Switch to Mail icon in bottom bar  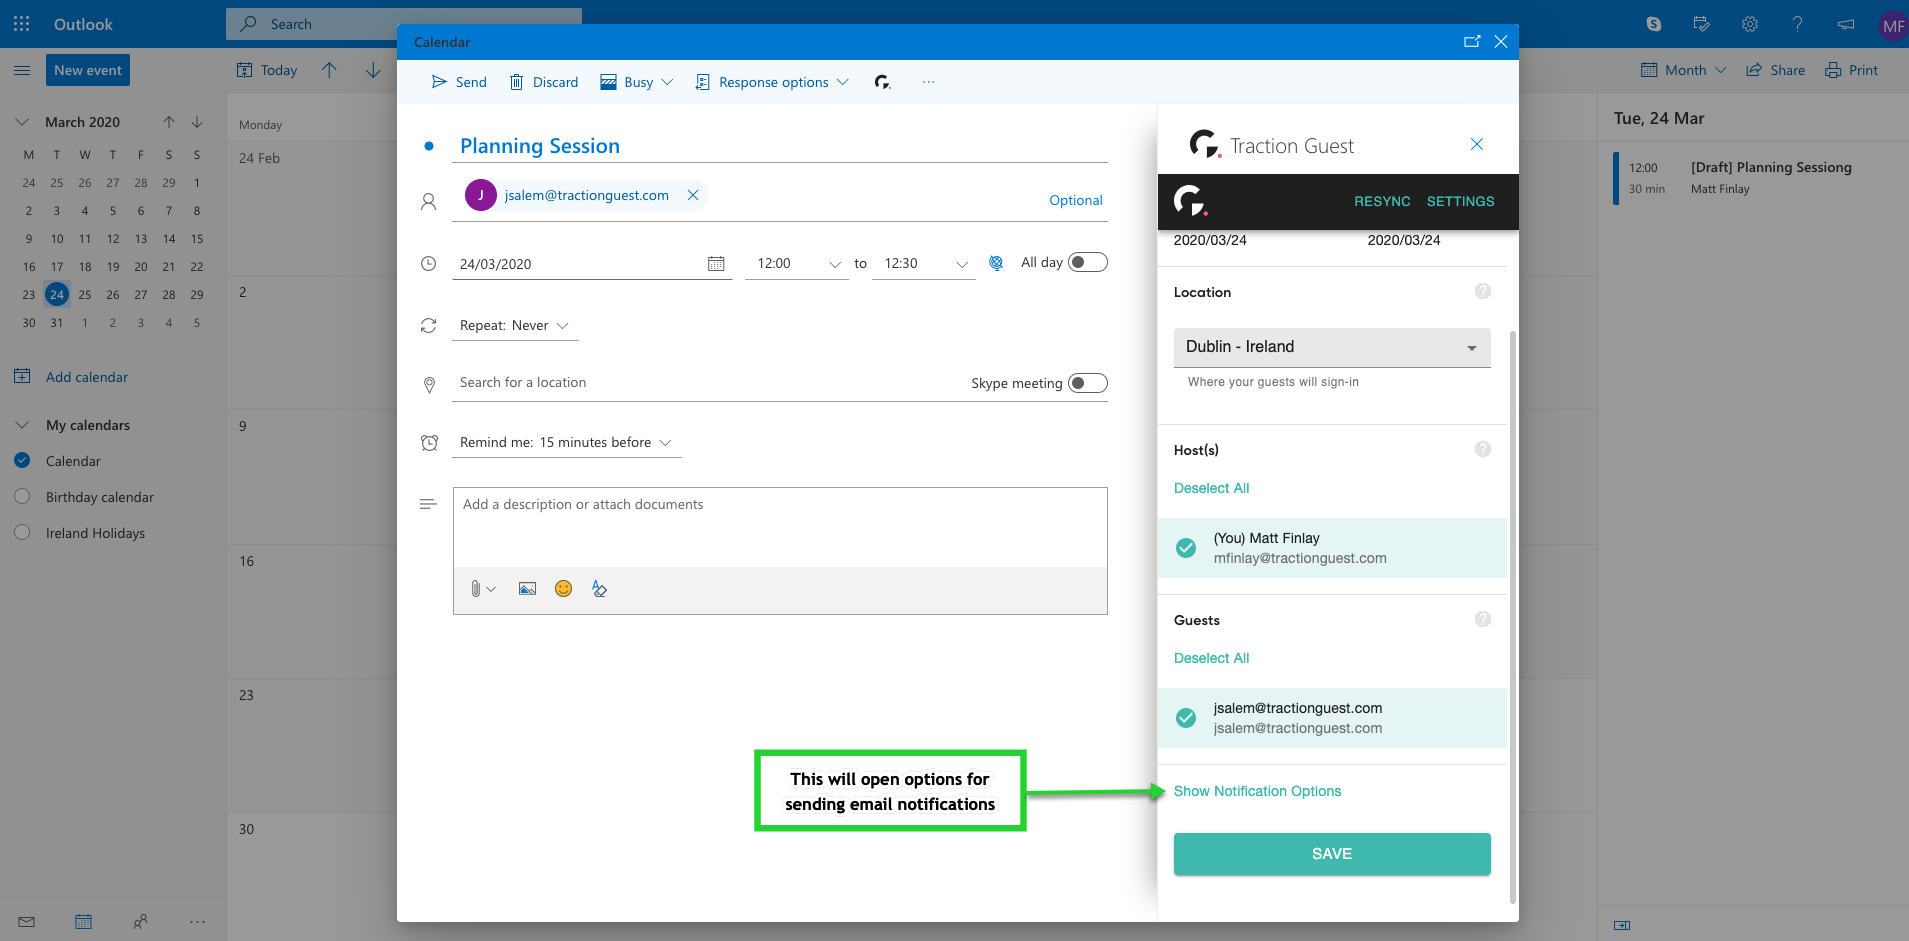(x=27, y=921)
